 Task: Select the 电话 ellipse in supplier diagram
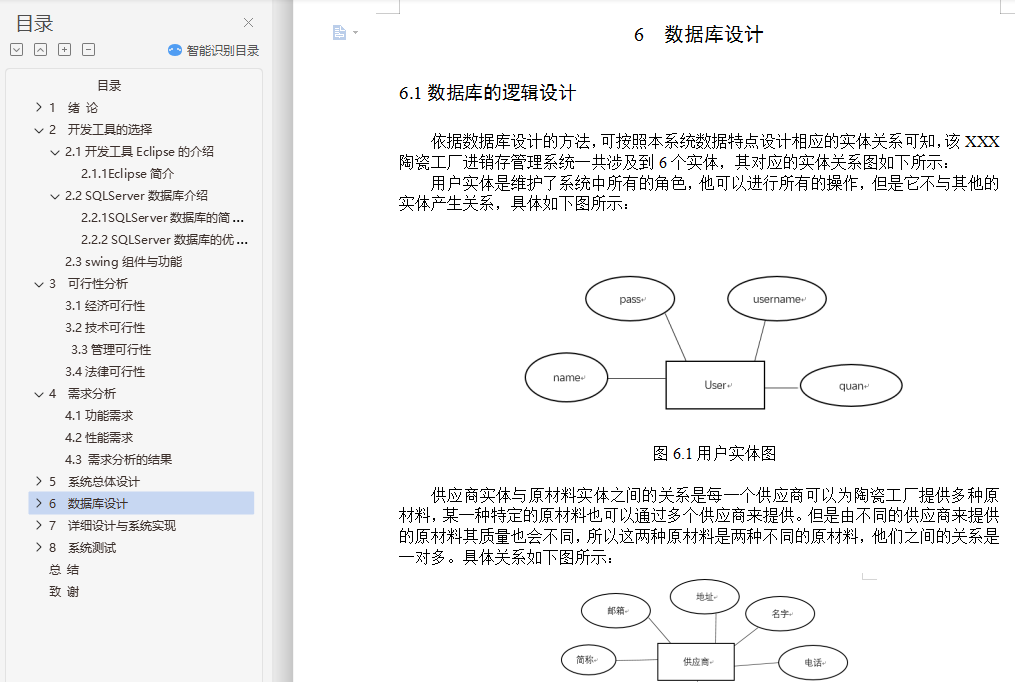(812, 663)
